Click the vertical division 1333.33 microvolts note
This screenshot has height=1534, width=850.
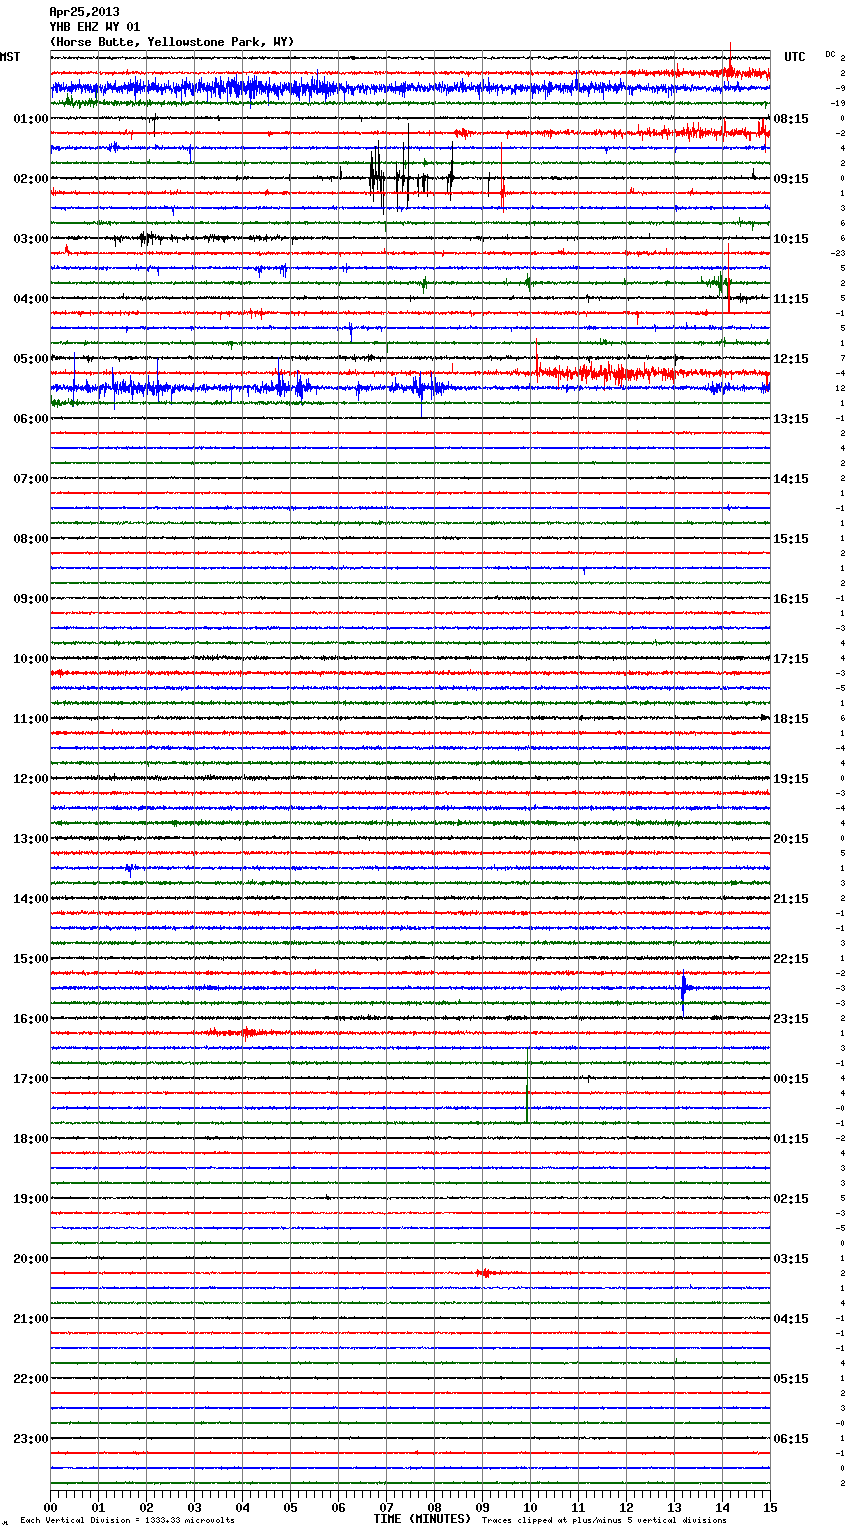pos(127,1520)
